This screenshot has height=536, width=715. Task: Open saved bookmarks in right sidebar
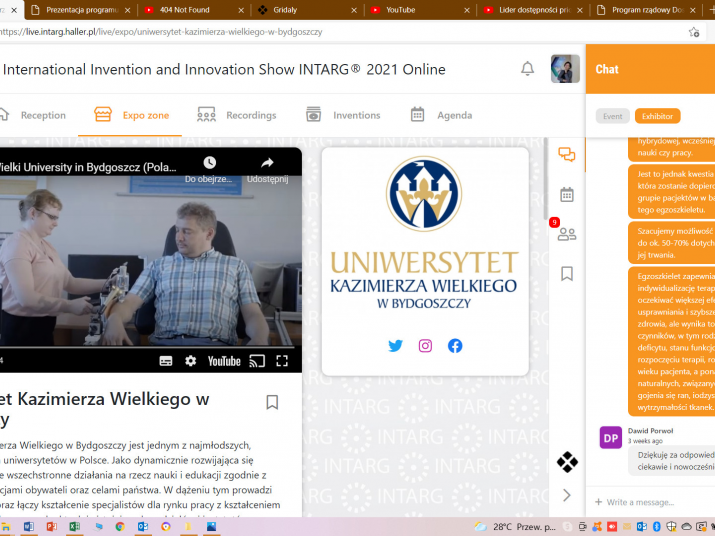tap(566, 273)
